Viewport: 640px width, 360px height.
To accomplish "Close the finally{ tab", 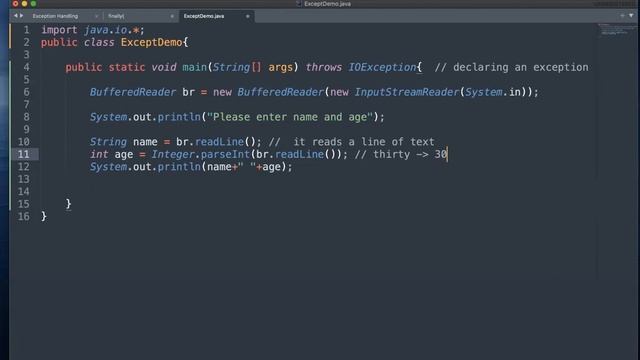I will (x=172, y=16).
